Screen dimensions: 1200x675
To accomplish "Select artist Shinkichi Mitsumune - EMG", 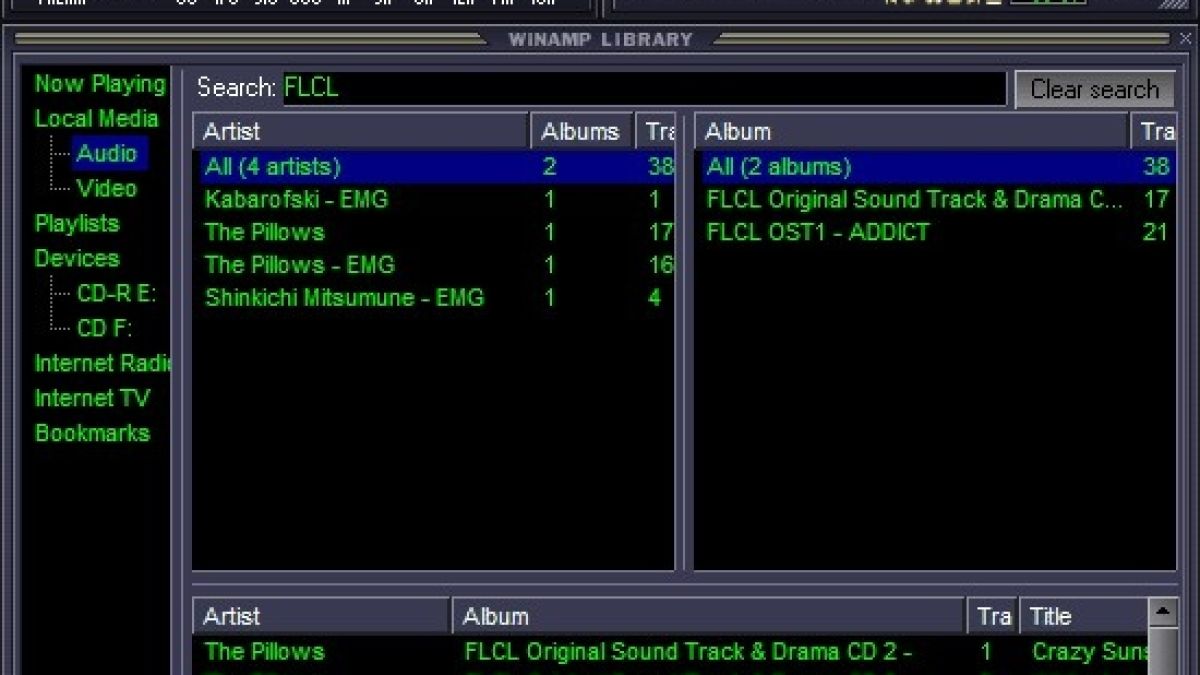I will point(434,297).
